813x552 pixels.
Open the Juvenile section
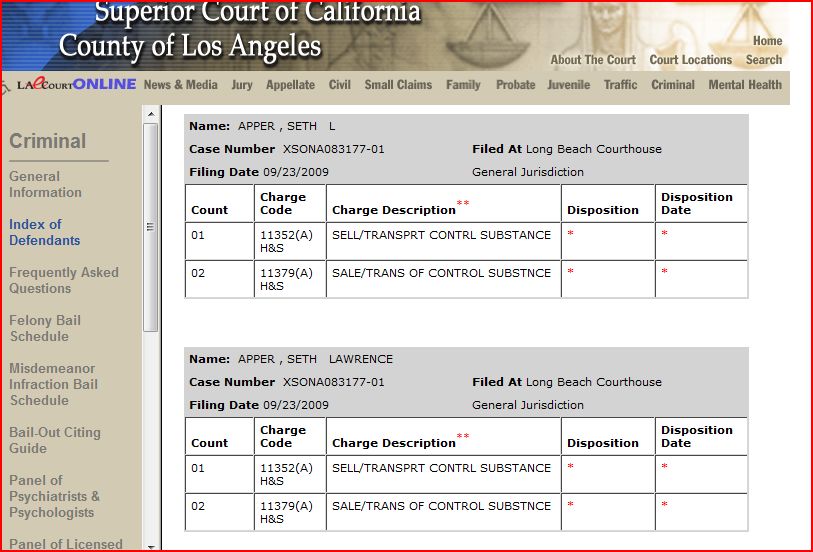pyautogui.click(x=569, y=84)
